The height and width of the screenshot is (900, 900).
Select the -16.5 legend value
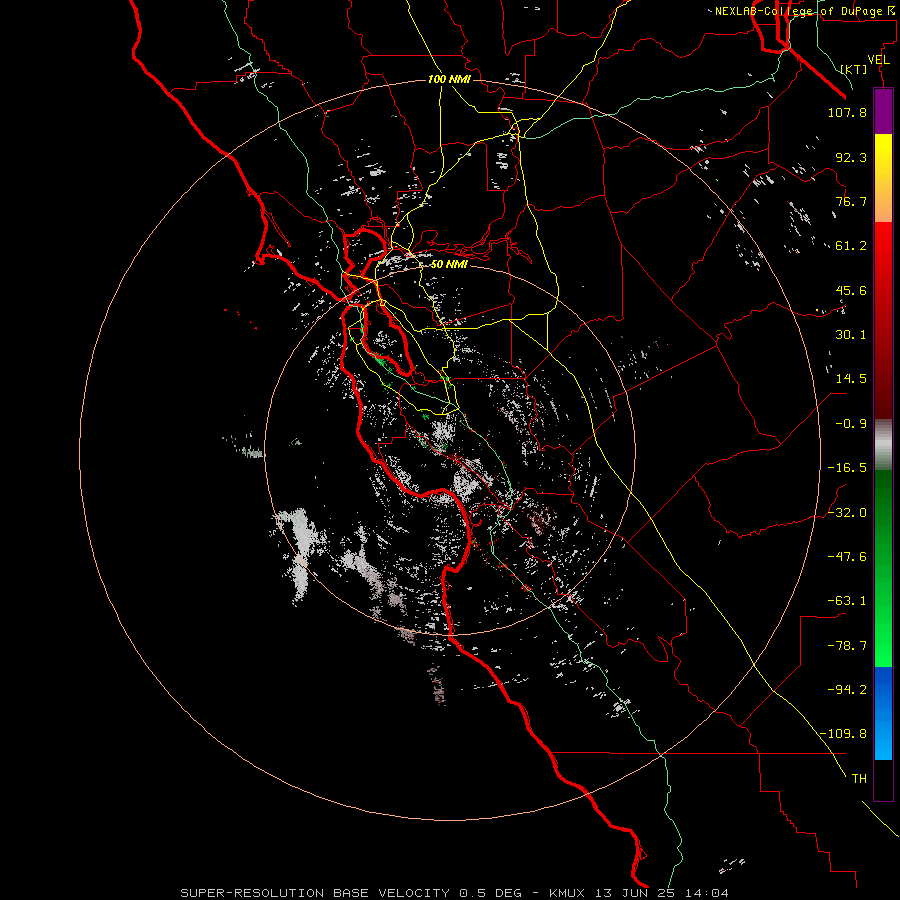[x=847, y=468]
